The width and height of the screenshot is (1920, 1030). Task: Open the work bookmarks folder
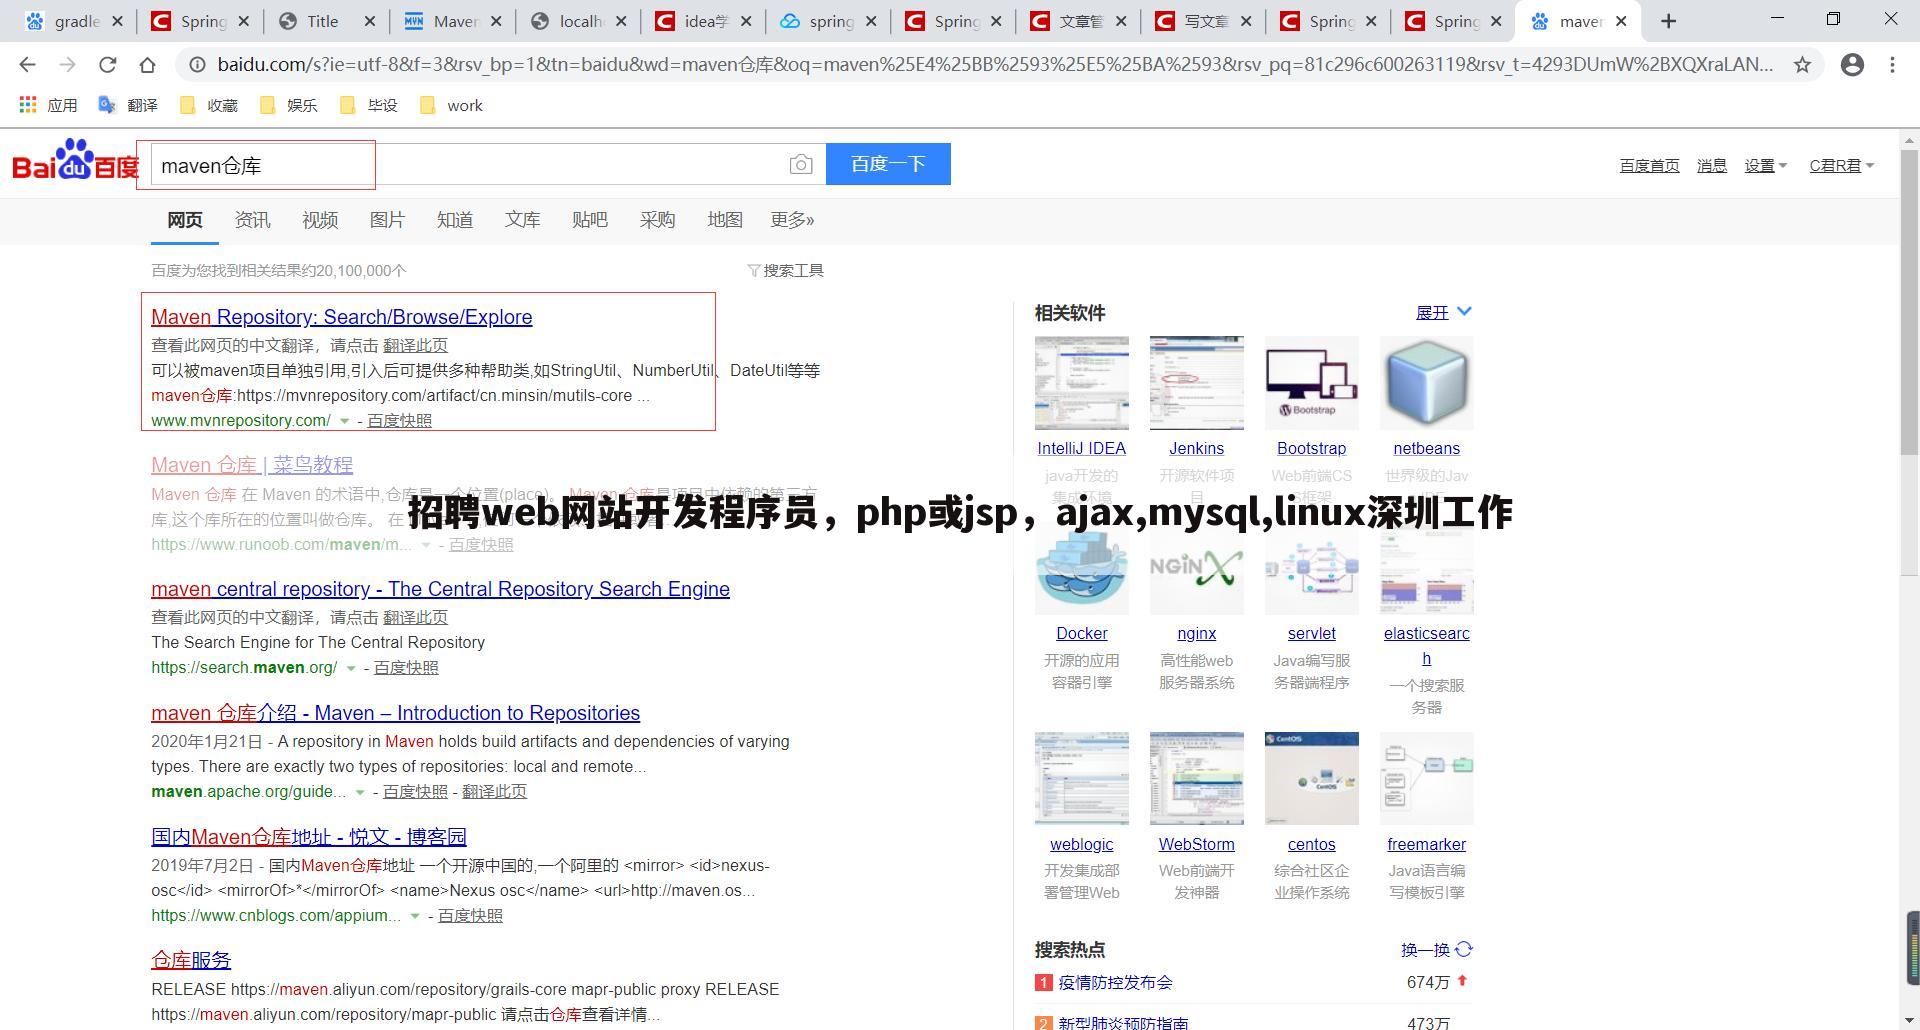451,105
